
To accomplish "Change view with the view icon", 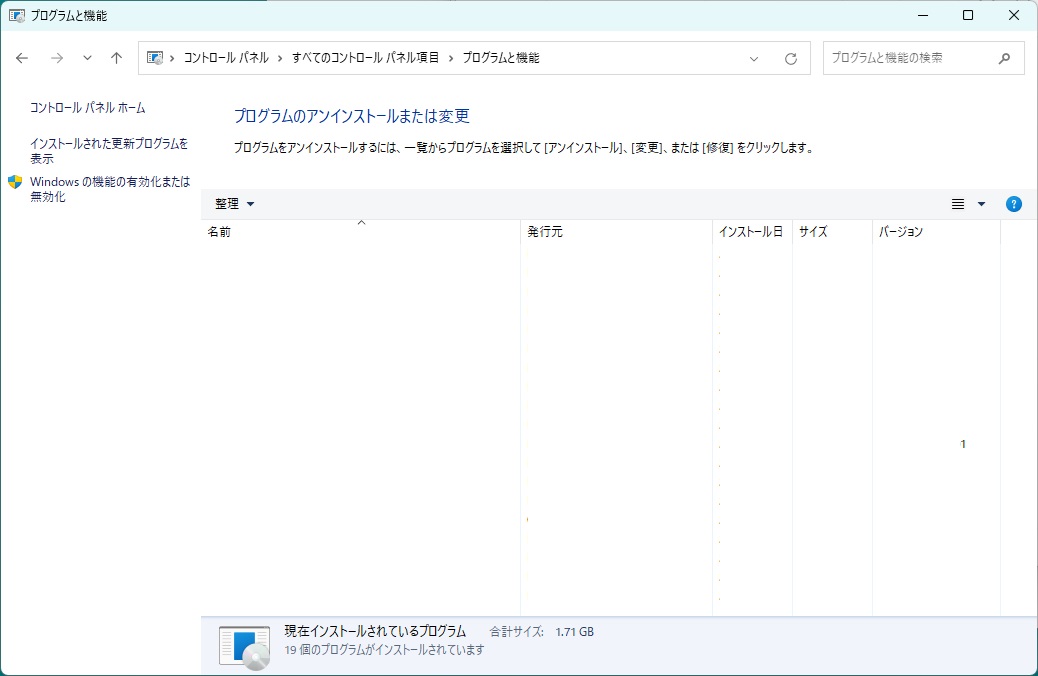I will click(x=958, y=204).
